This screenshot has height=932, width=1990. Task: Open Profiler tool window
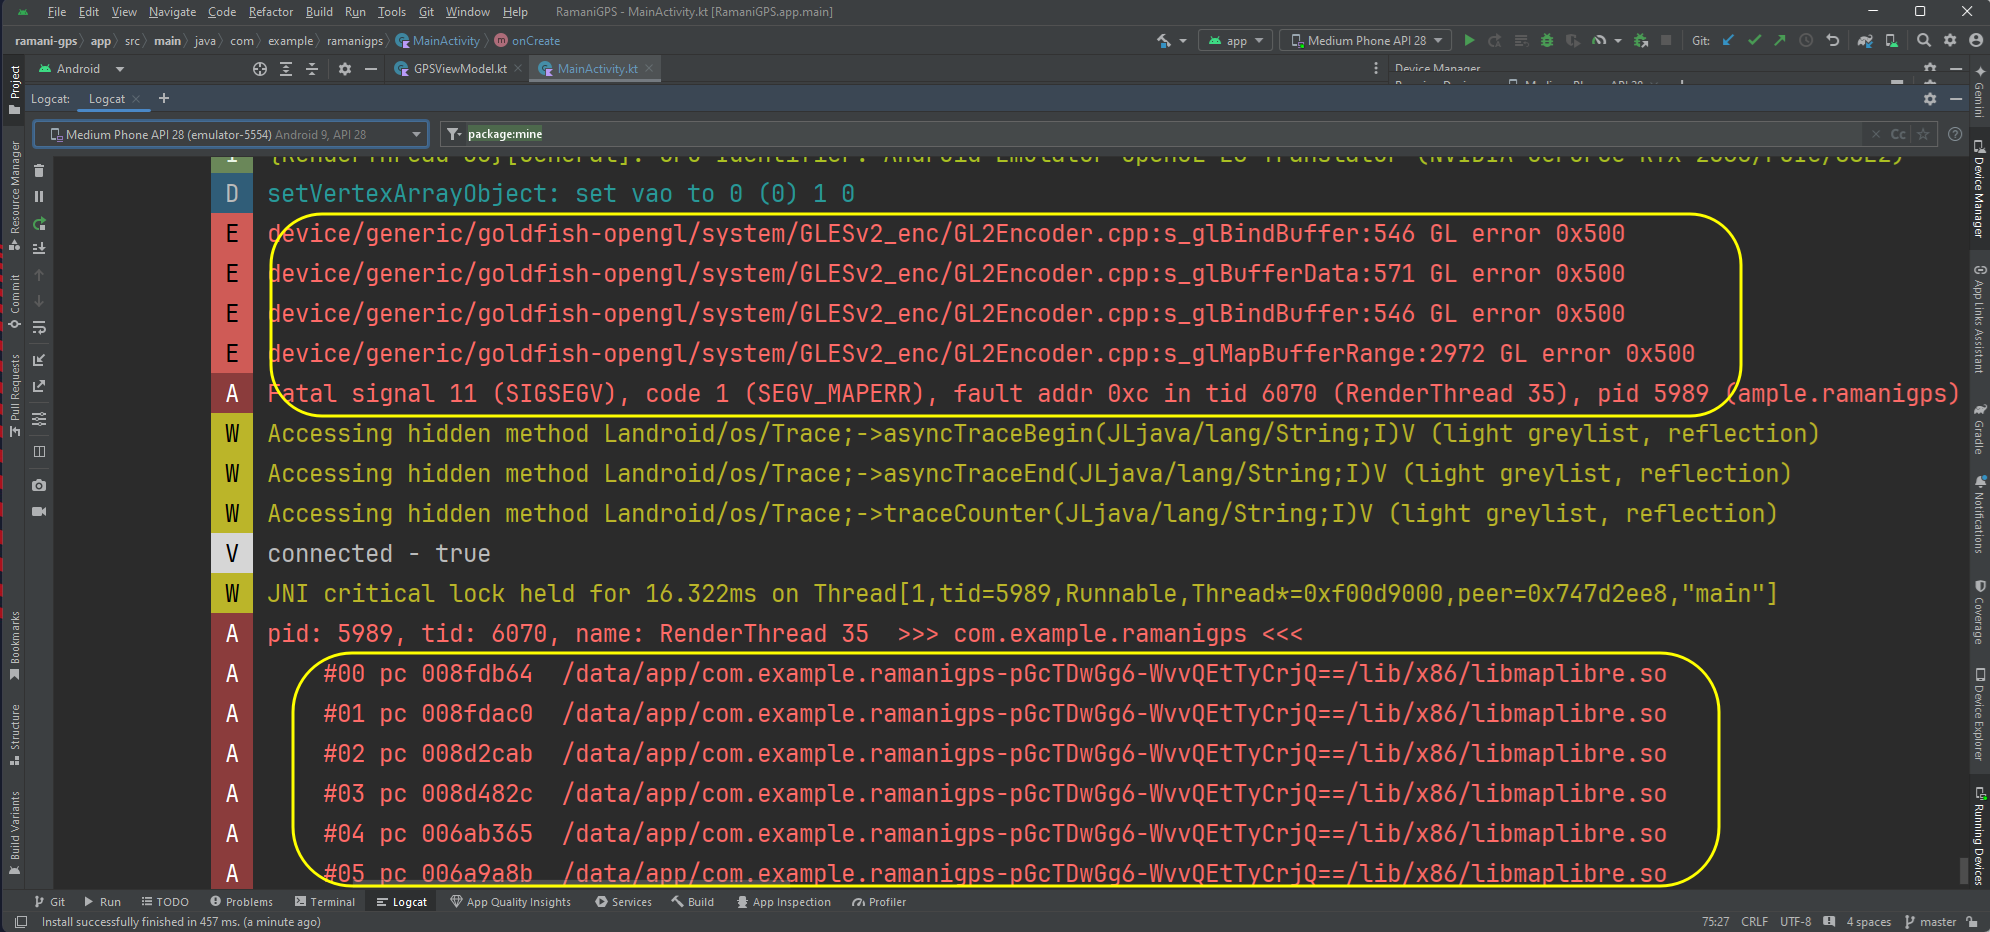click(879, 902)
